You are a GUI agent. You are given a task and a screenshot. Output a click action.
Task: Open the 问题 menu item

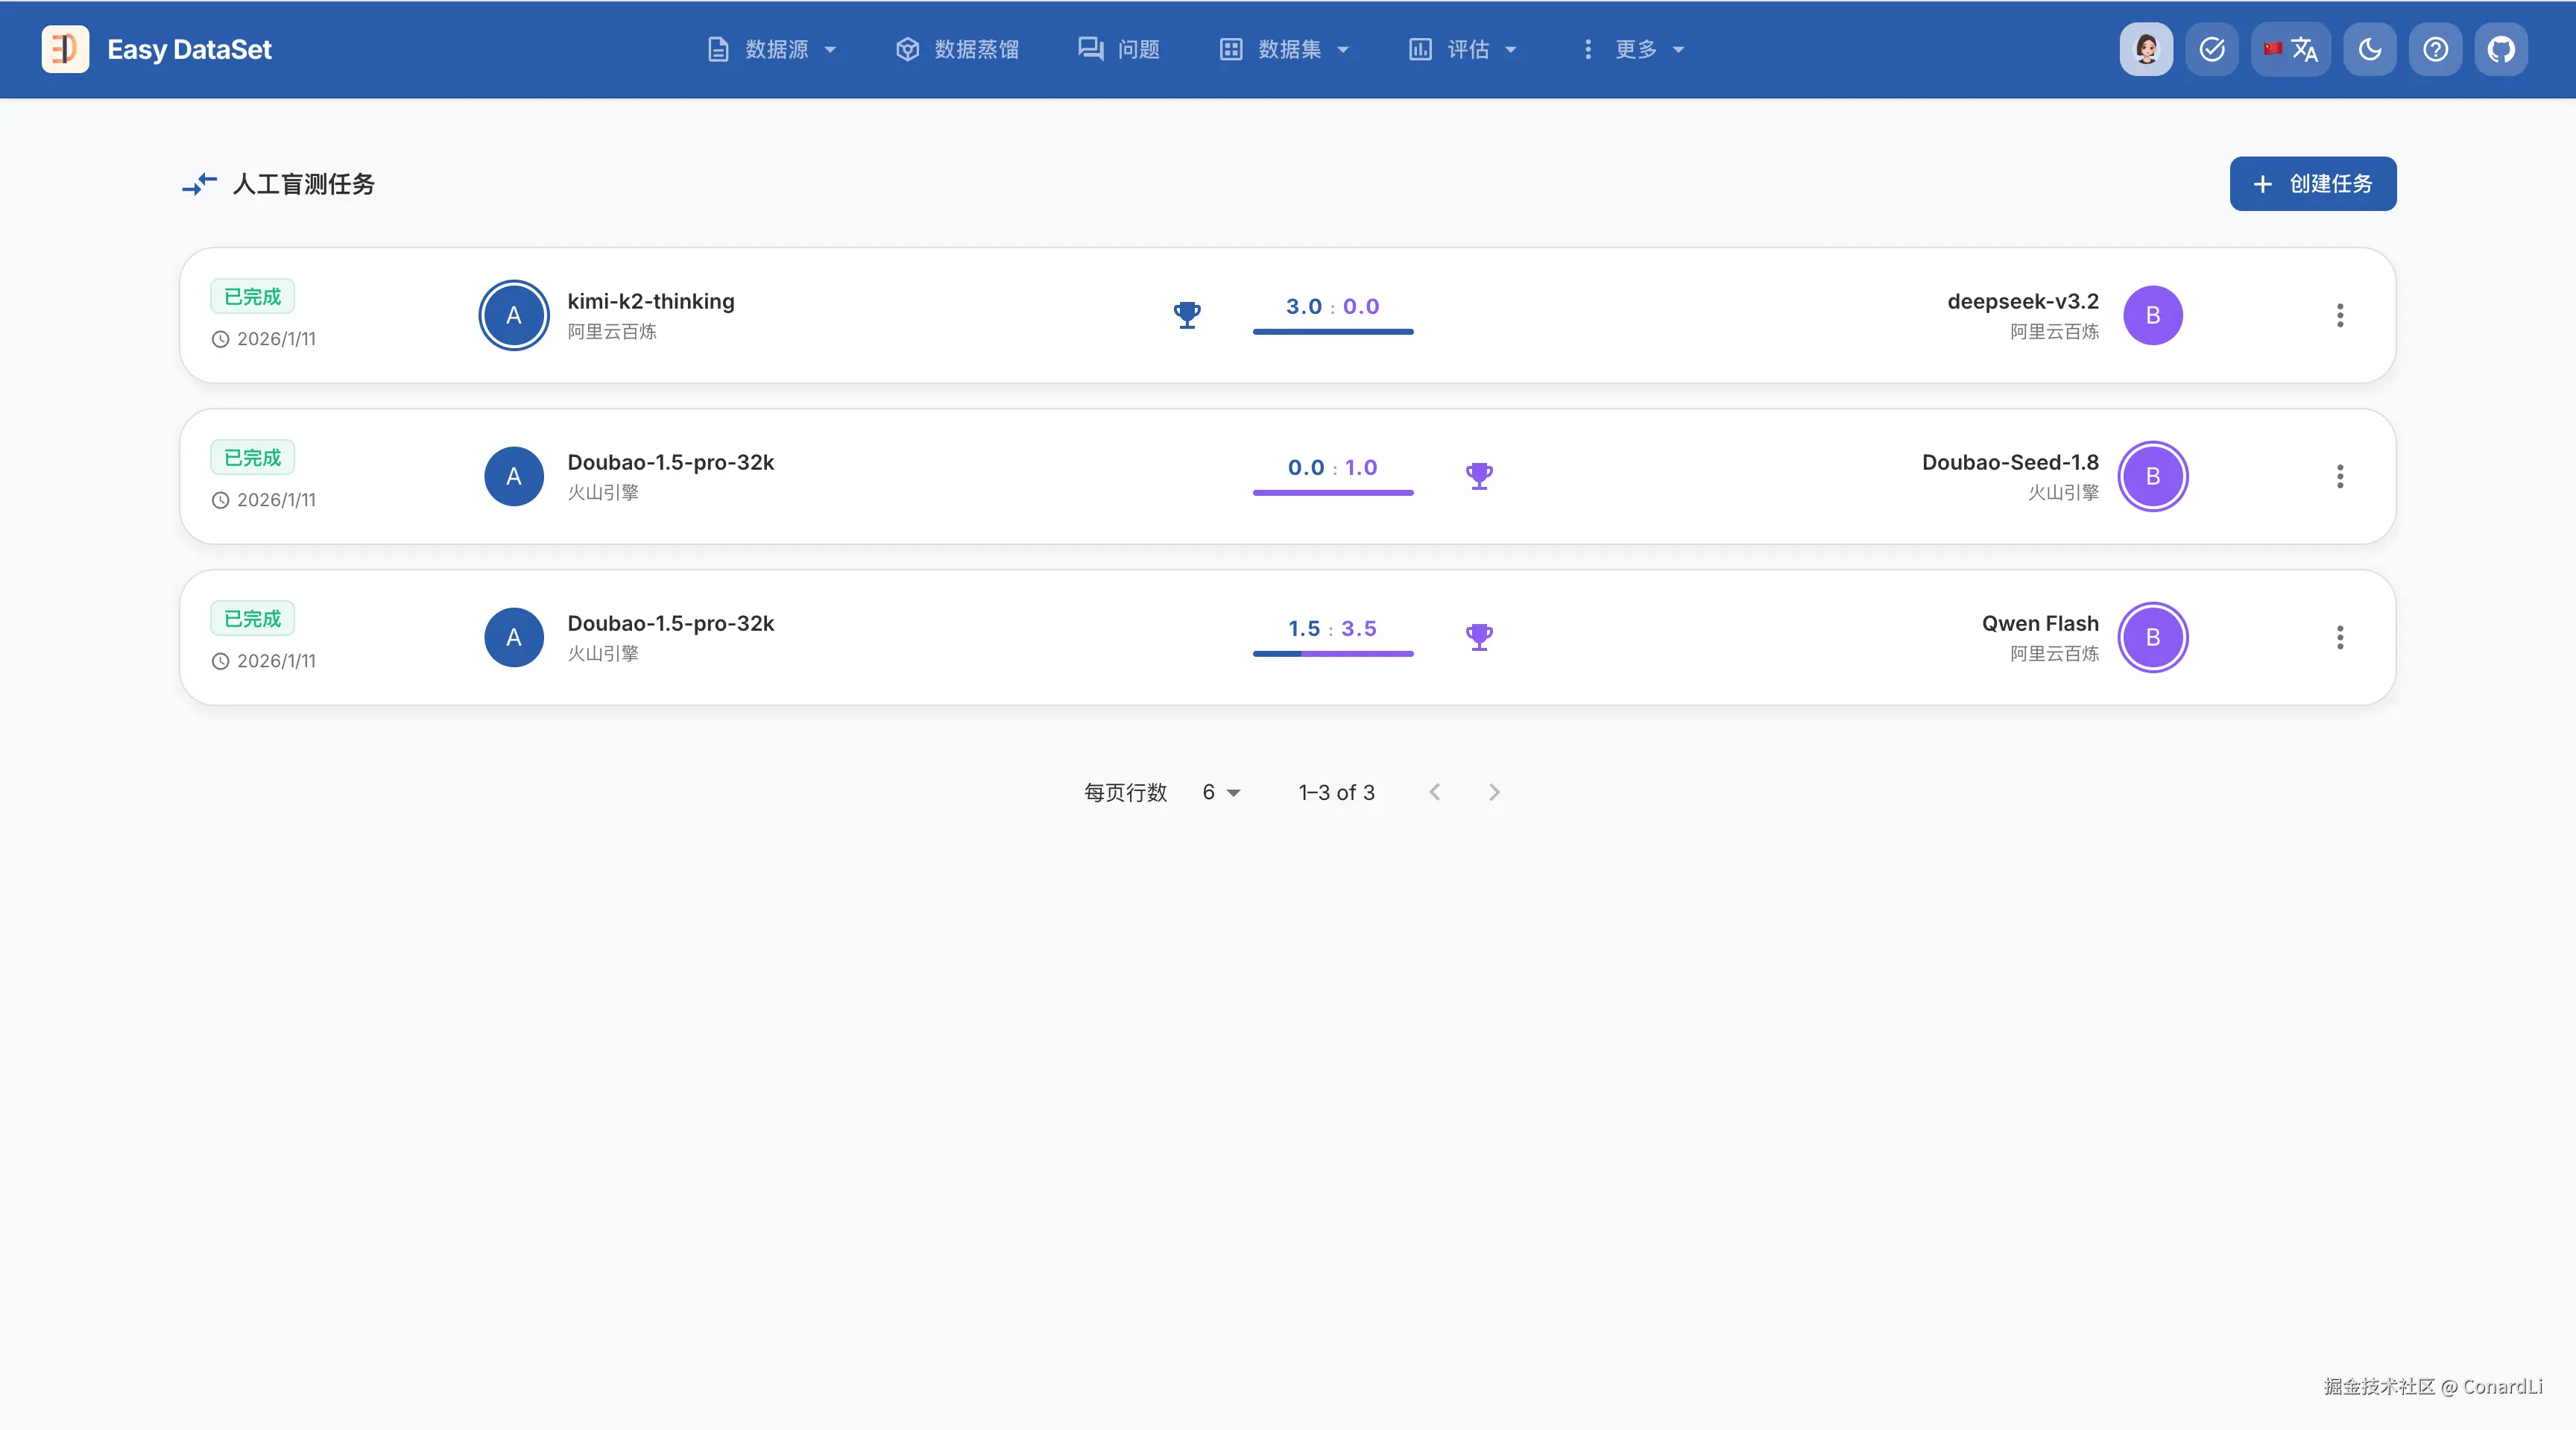click(x=1119, y=49)
